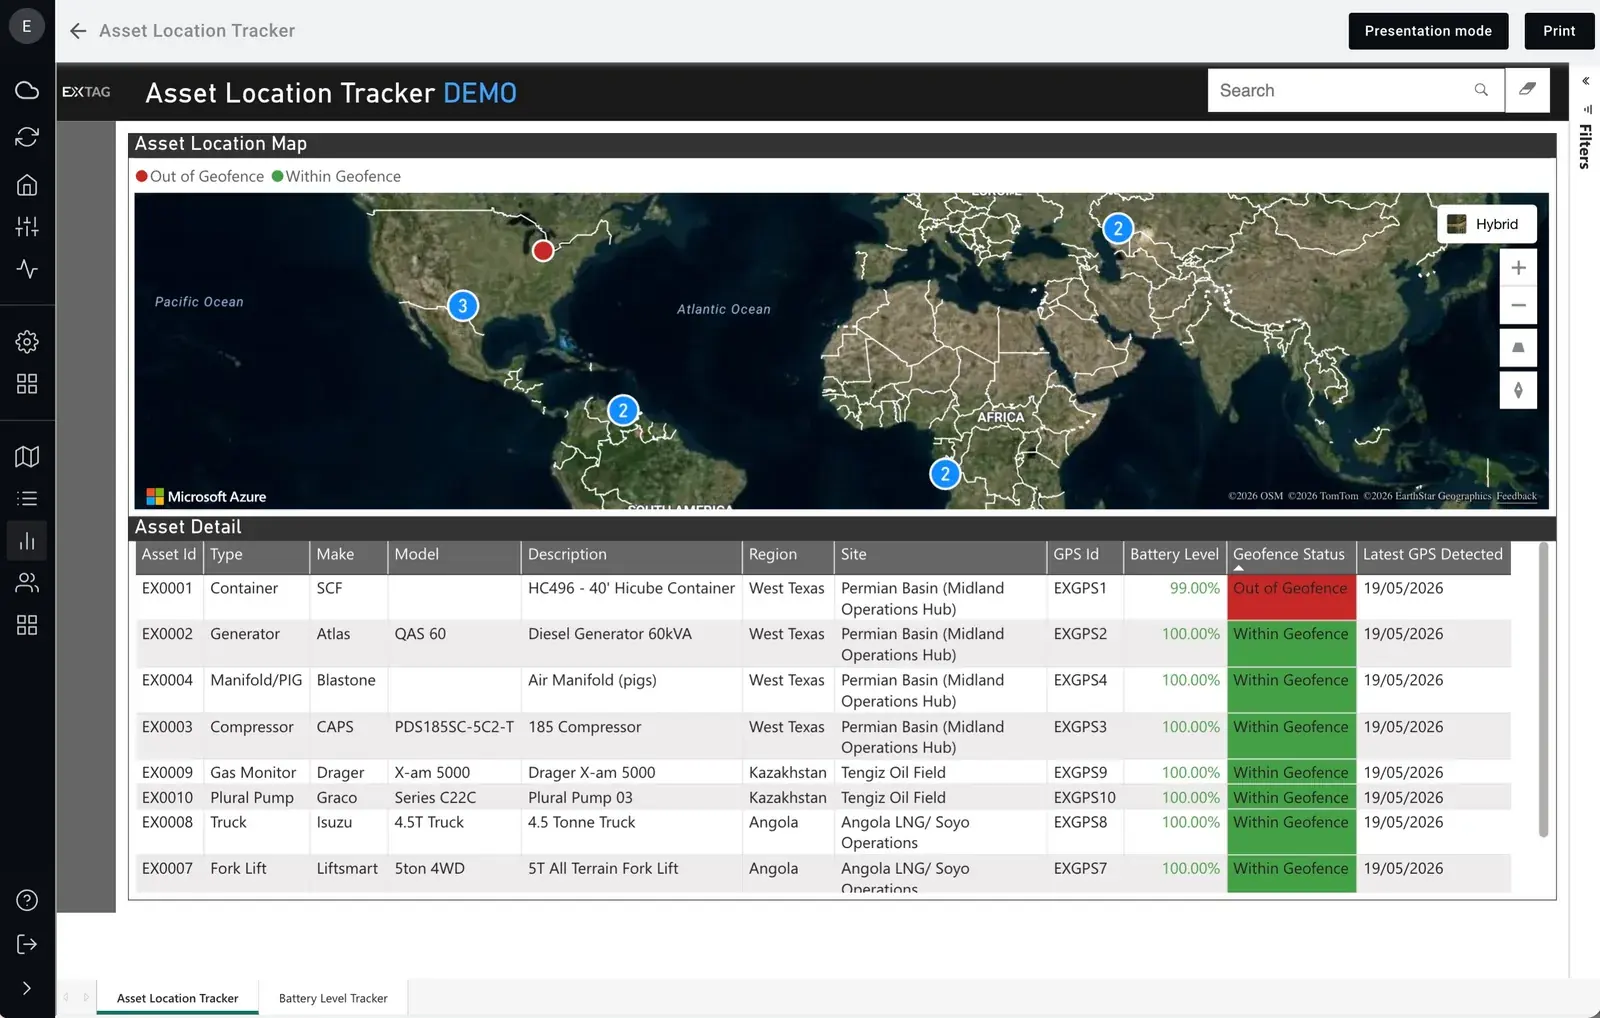Open the list icon in sidebar

(27, 498)
